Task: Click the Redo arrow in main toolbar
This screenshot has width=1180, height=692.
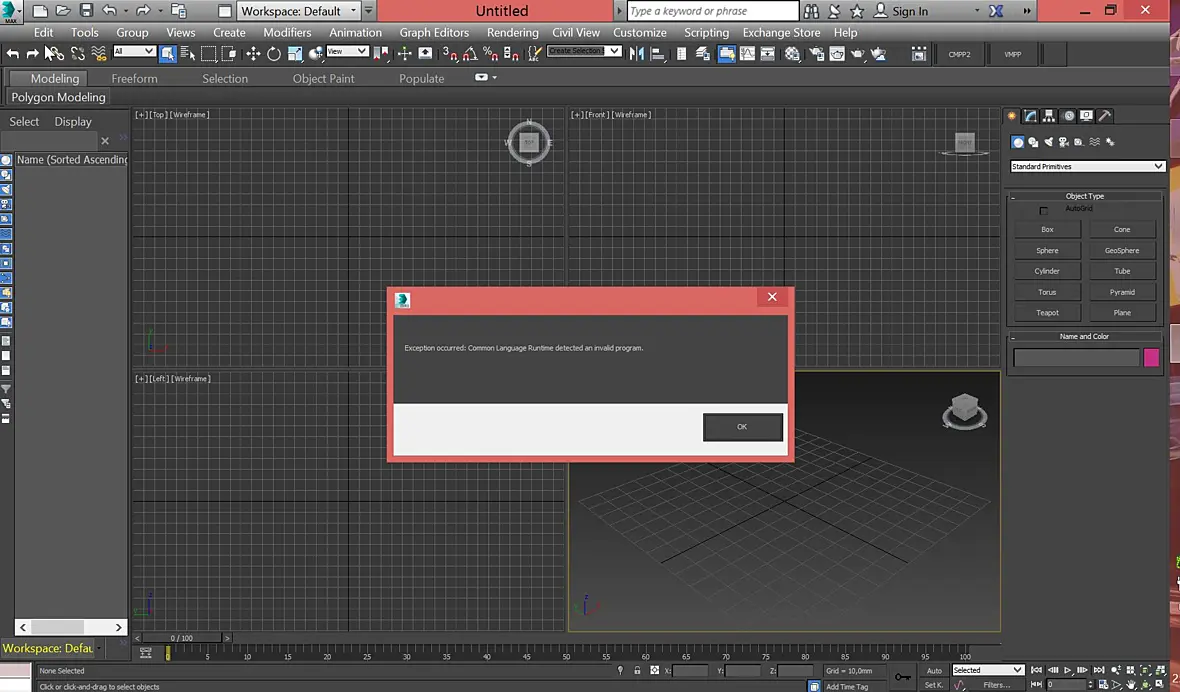Action: (32, 53)
